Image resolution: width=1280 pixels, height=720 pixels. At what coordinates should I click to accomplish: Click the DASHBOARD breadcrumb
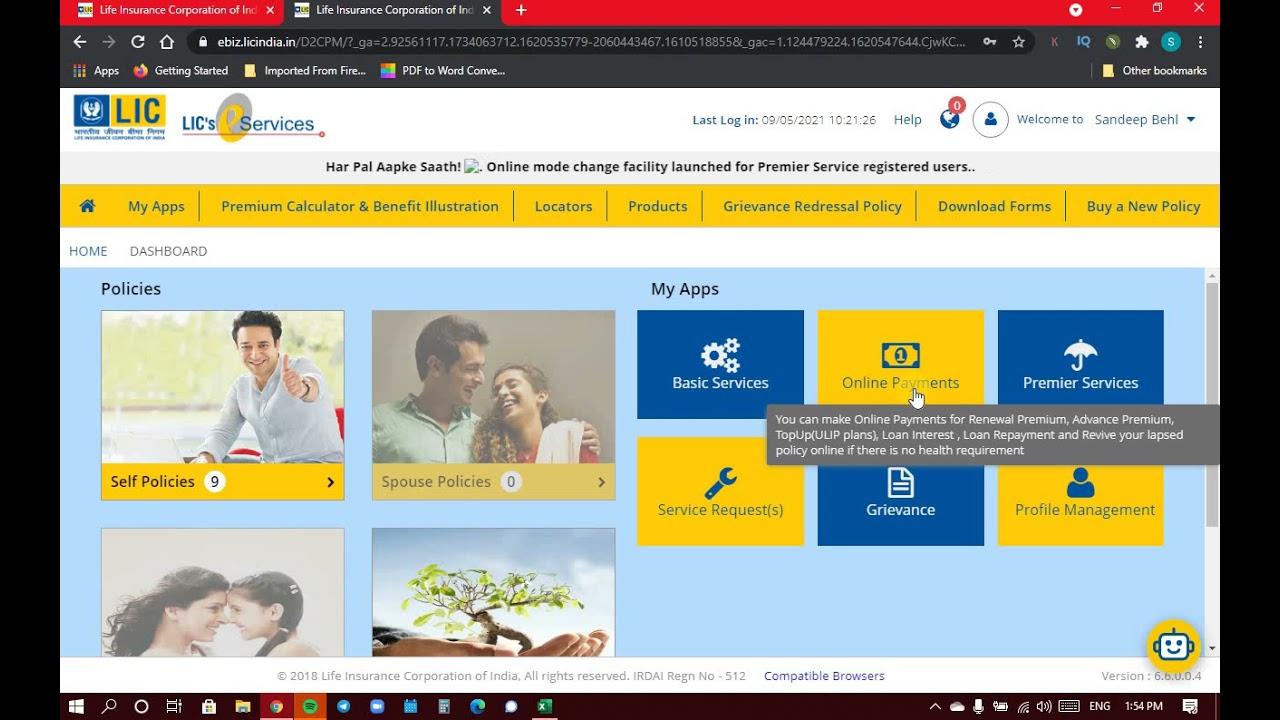click(x=168, y=251)
